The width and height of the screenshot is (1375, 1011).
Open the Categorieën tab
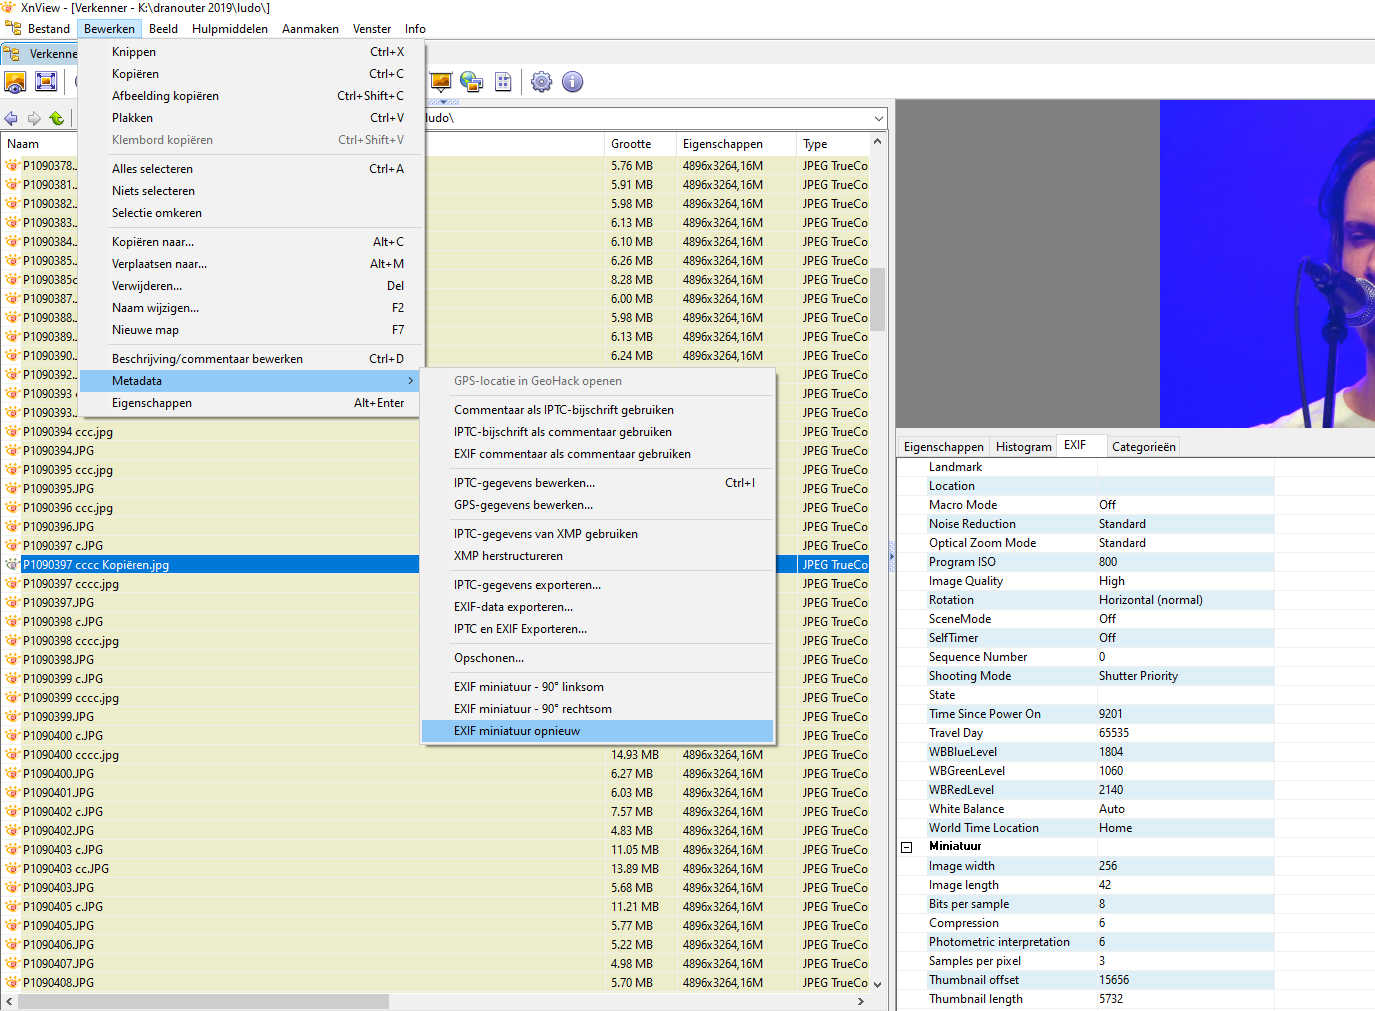1143,447
